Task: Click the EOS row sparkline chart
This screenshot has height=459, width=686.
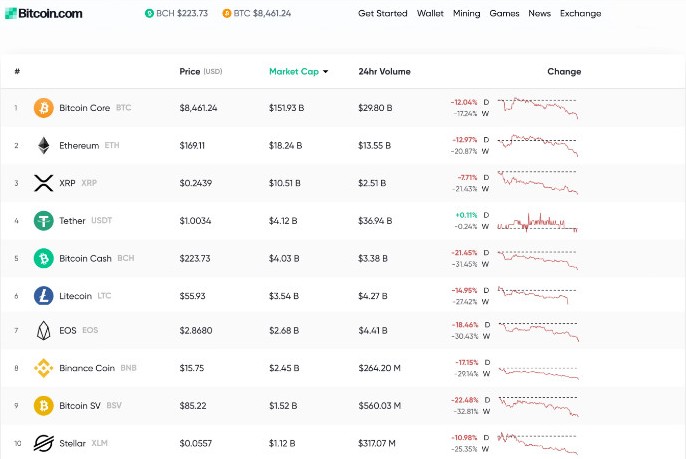Action: click(539, 332)
